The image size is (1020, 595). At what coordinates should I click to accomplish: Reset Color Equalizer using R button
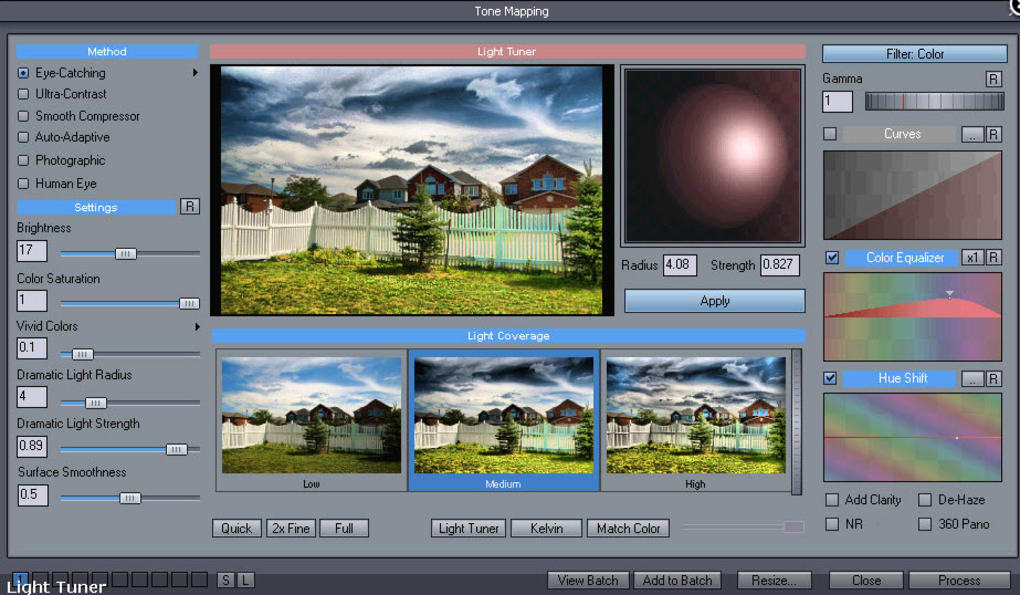[993, 258]
